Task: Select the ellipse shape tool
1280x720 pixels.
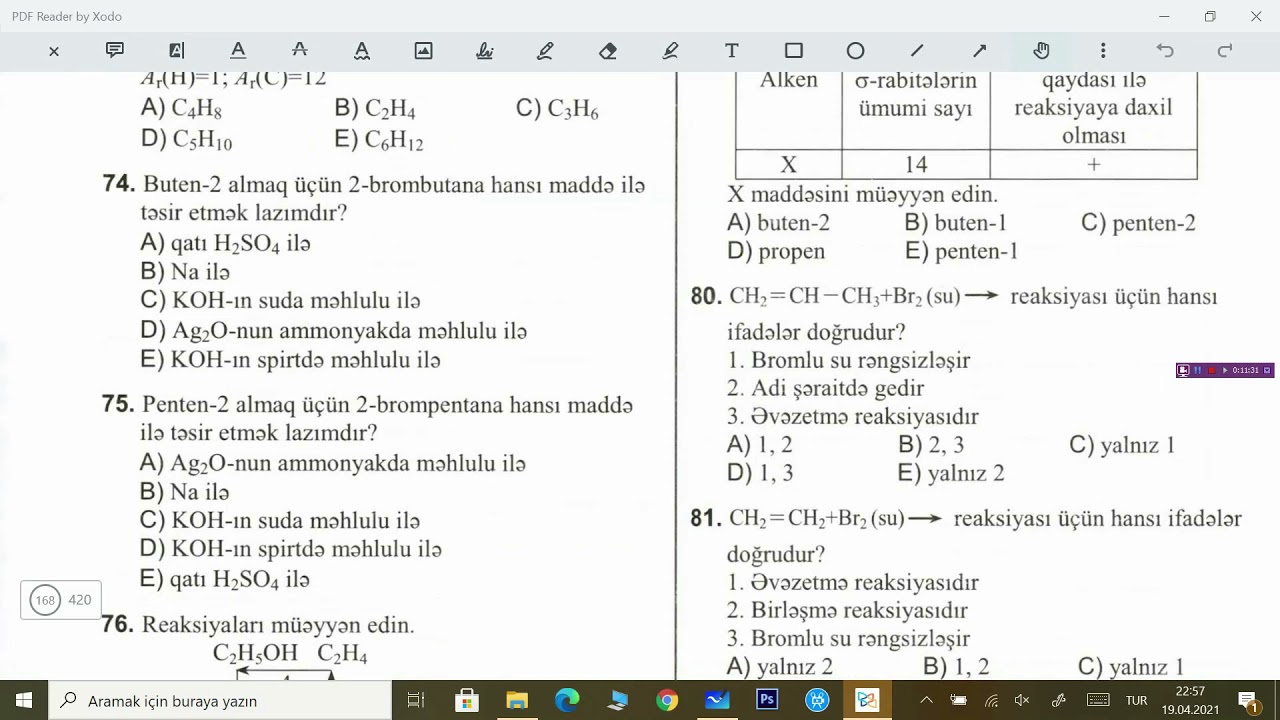Action: [856, 50]
